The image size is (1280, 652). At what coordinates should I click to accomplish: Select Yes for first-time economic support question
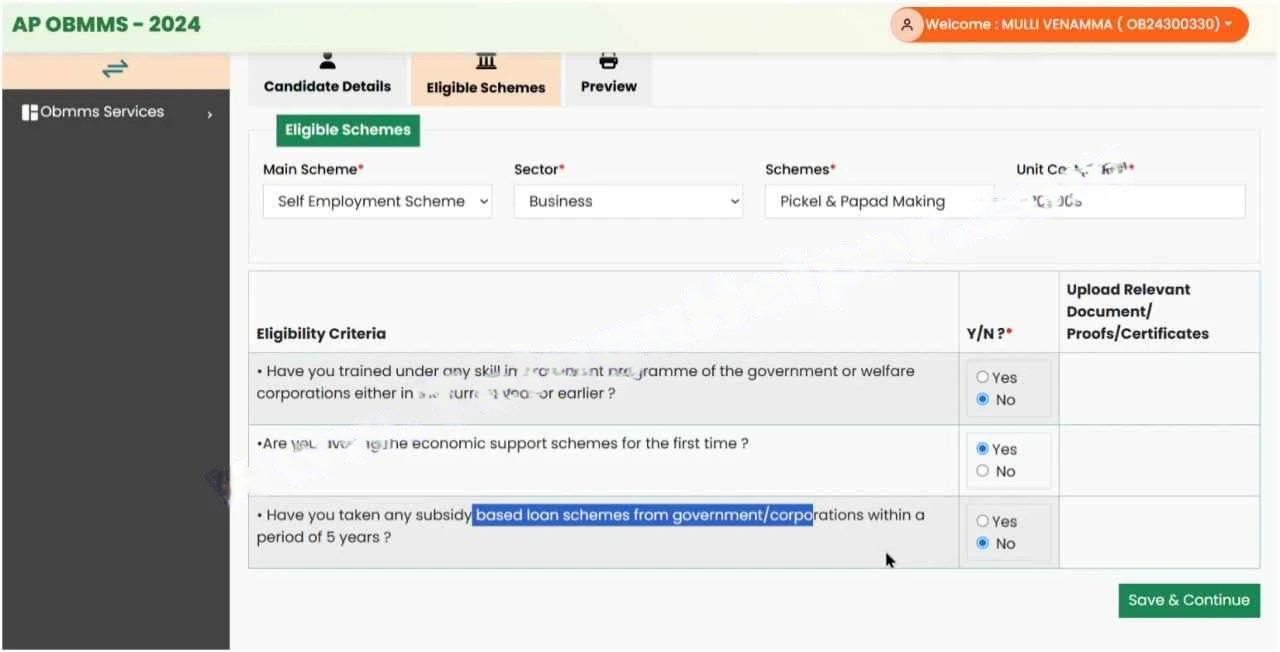(x=984, y=448)
